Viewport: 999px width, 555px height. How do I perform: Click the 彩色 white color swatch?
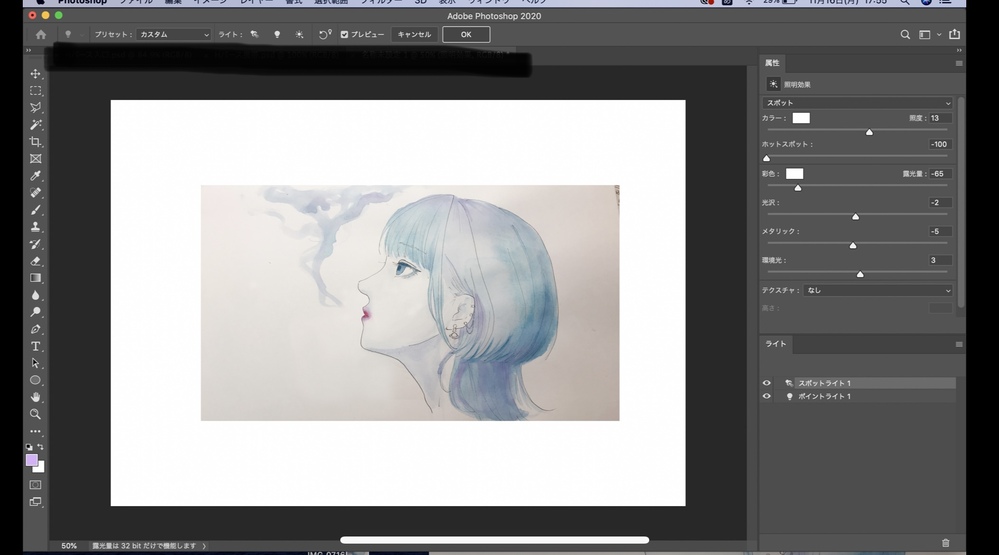click(x=794, y=174)
